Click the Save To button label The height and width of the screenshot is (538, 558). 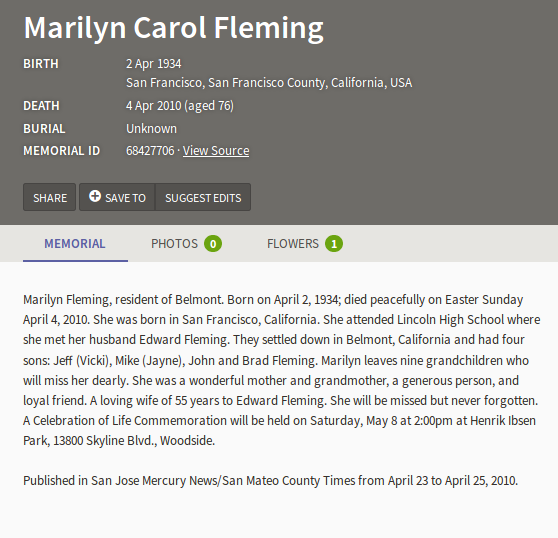(x=125, y=198)
